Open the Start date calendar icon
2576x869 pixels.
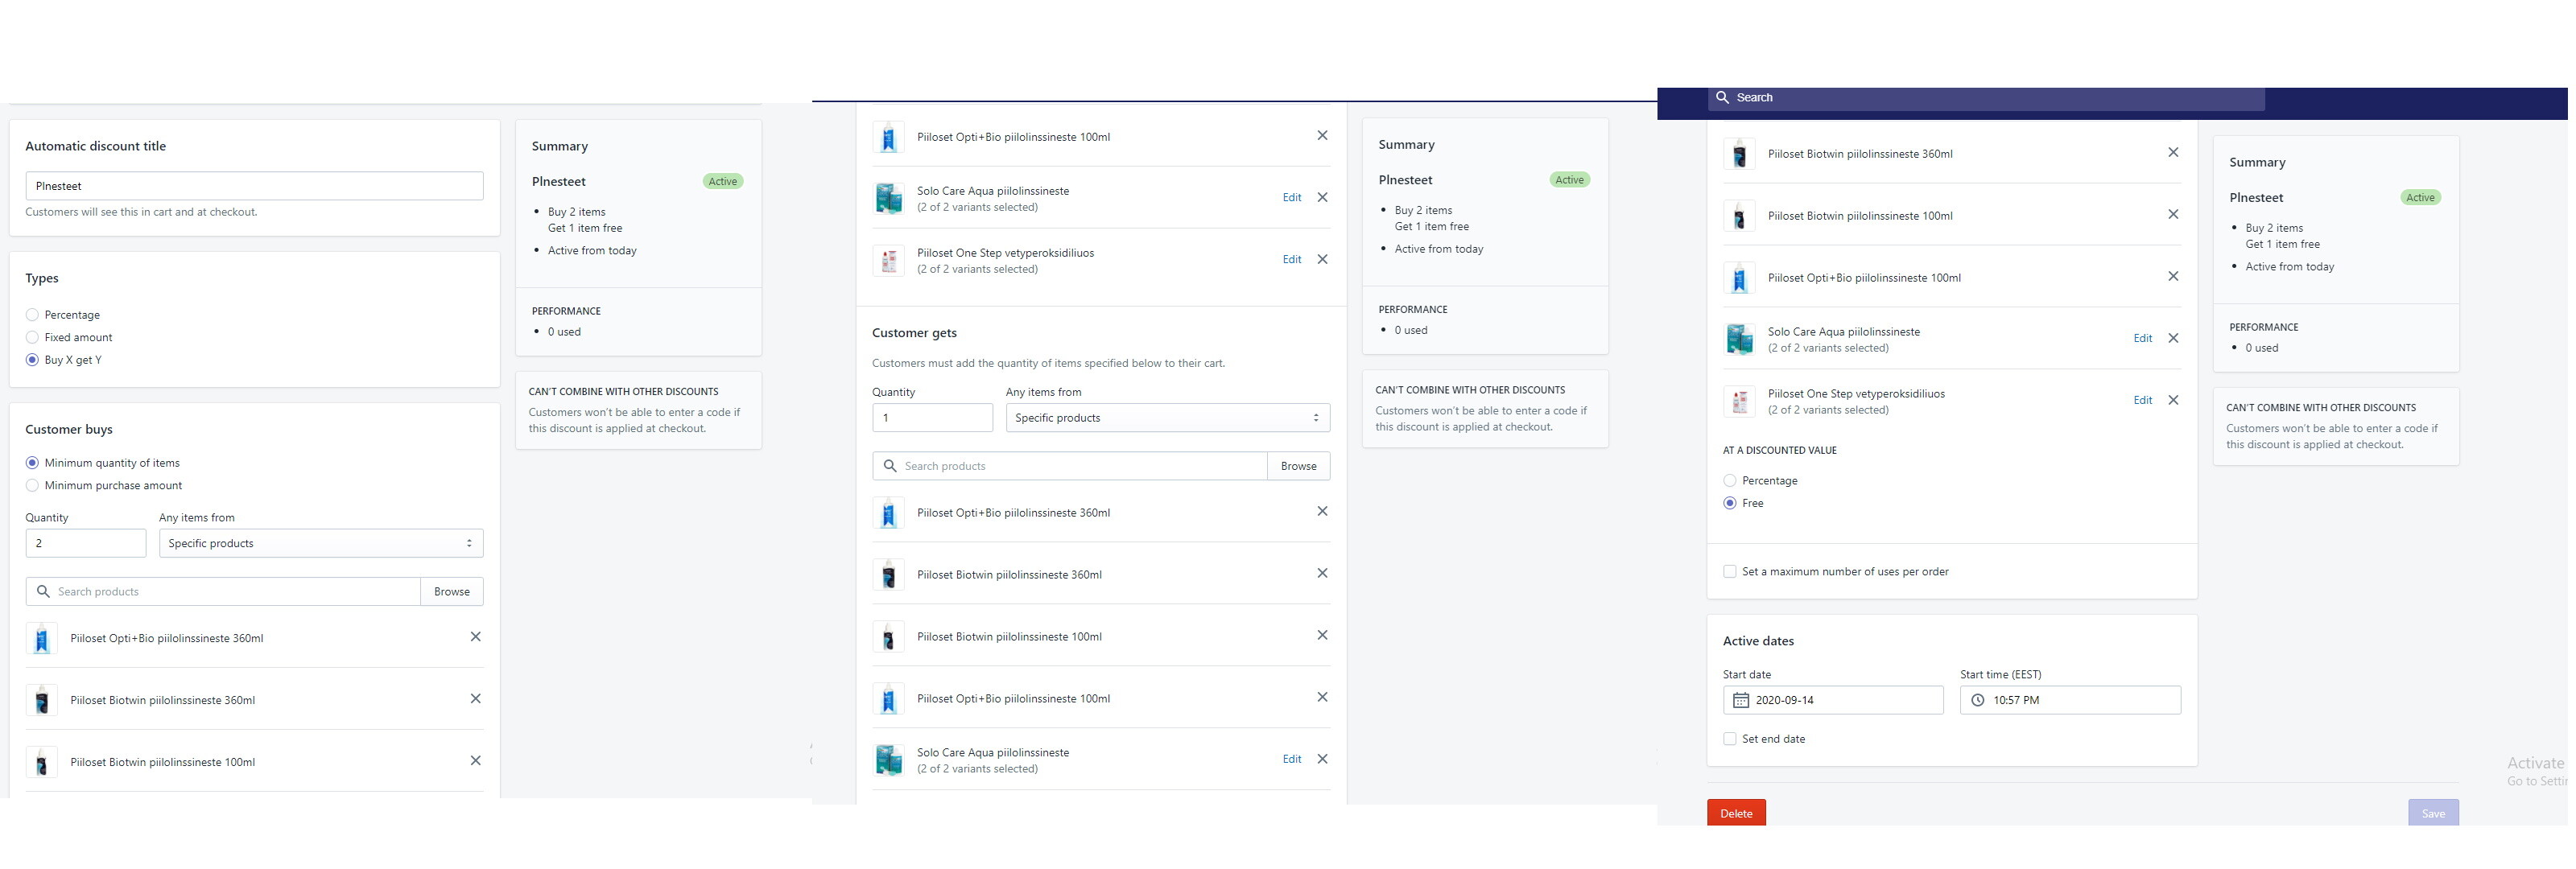point(1741,700)
